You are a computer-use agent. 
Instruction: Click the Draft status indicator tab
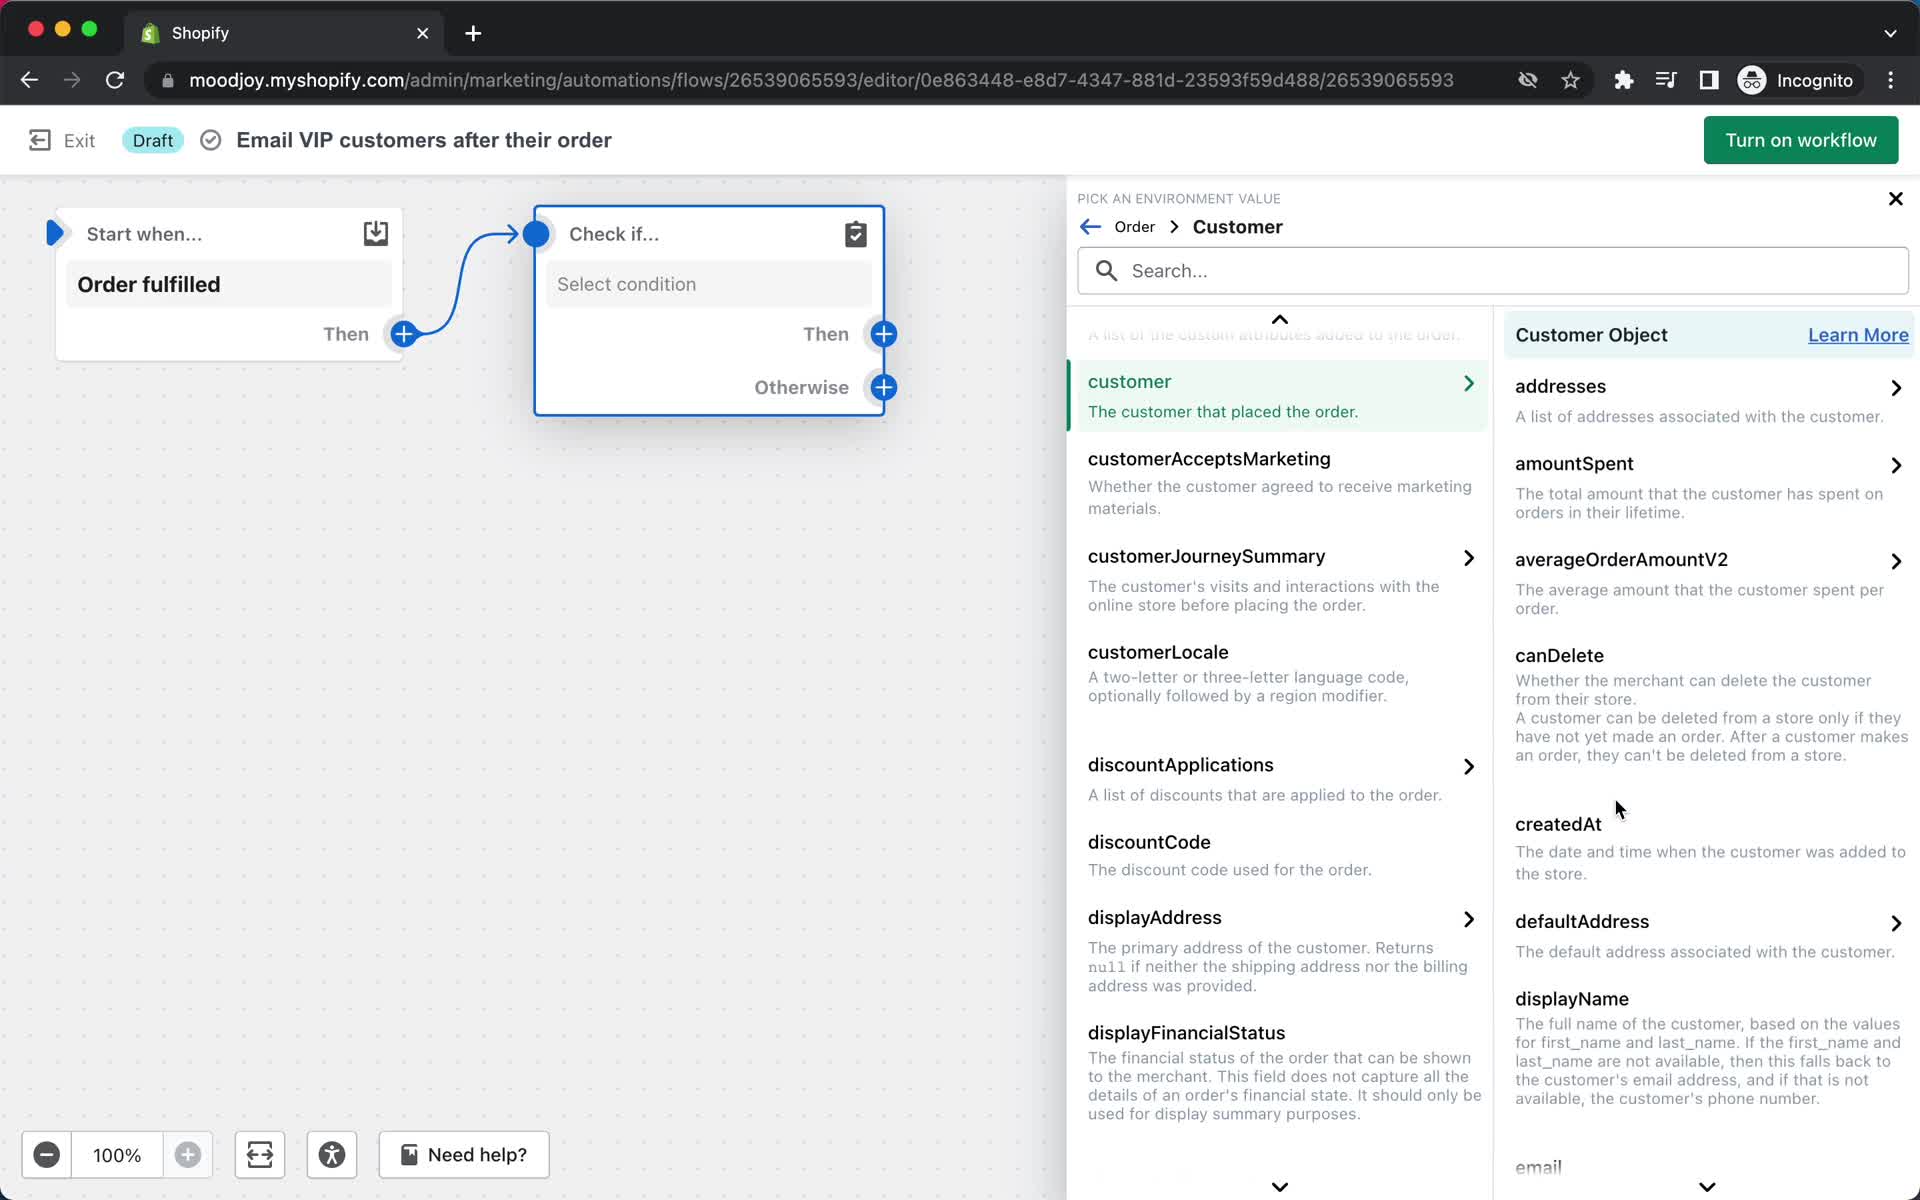(151, 138)
